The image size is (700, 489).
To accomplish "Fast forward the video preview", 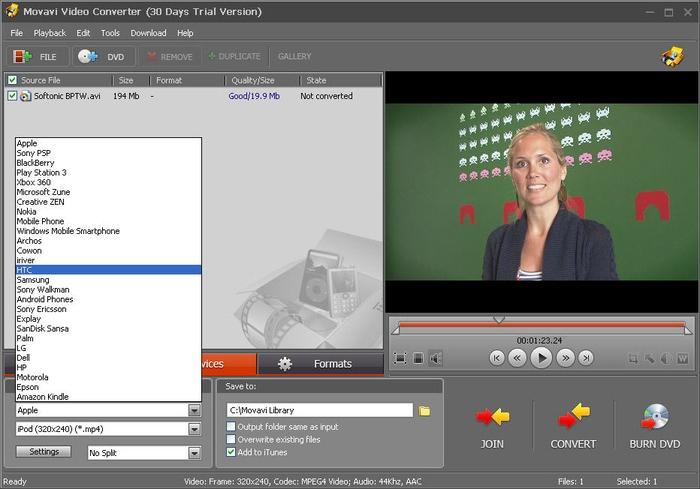I will tap(565, 358).
